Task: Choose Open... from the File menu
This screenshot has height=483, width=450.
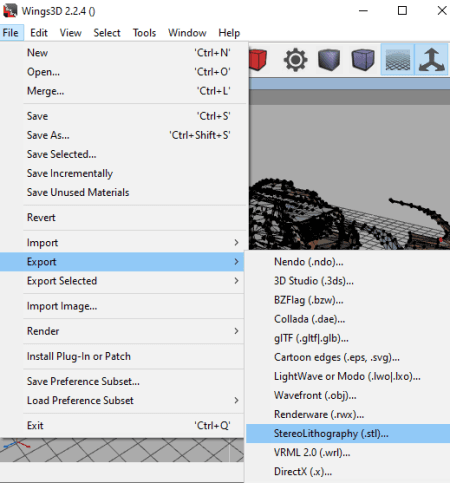Action: (123, 72)
